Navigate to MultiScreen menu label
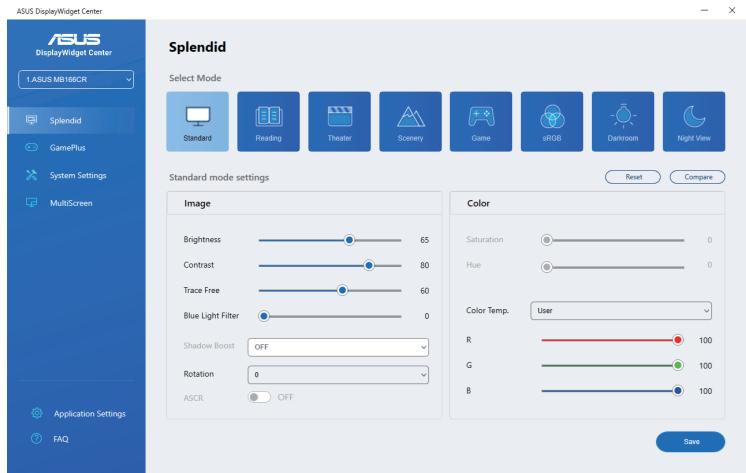The width and height of the screenshot is (746, 473). pyautogui.click(x=71, y=203)
